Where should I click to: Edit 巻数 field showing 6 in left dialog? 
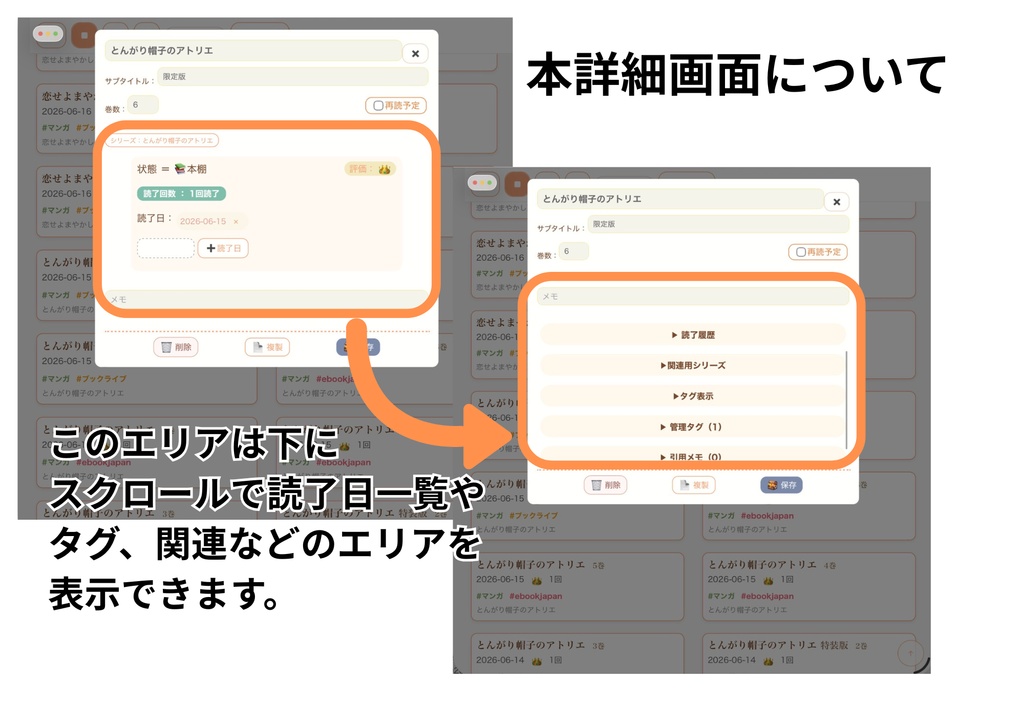point(142,104)
